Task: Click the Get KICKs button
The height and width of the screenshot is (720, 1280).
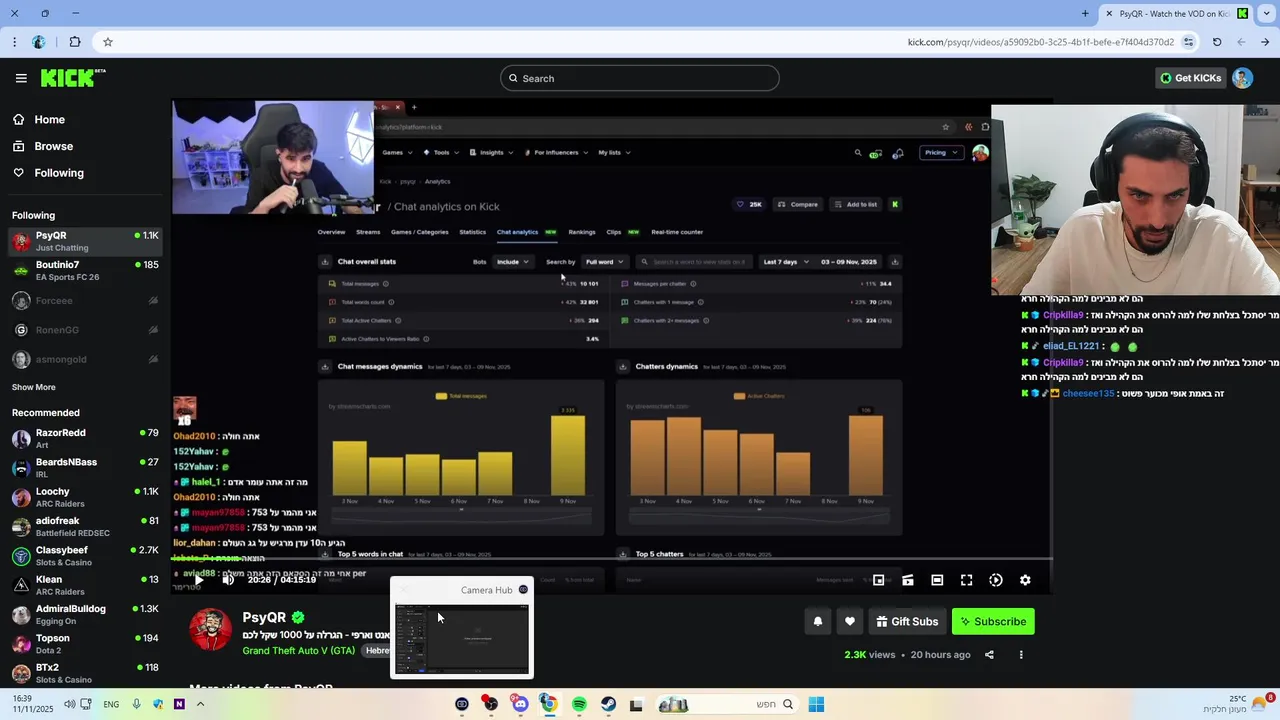Action: [1190, 78]
